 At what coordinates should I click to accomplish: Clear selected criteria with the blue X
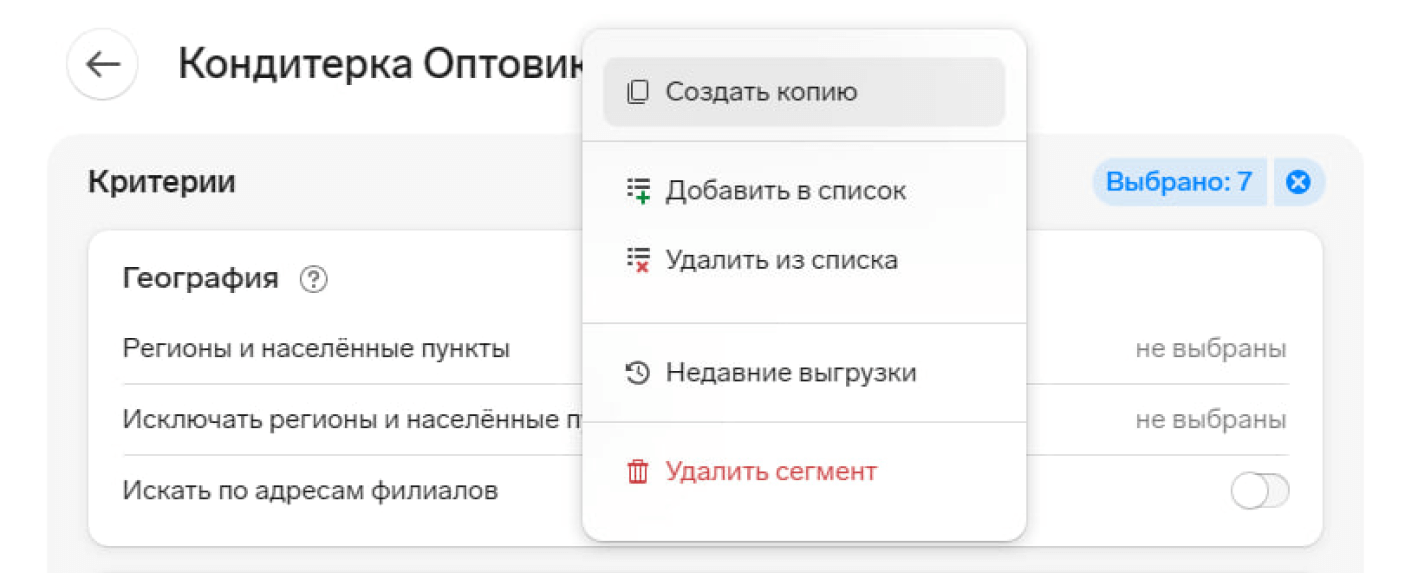tap(1298, 182)
